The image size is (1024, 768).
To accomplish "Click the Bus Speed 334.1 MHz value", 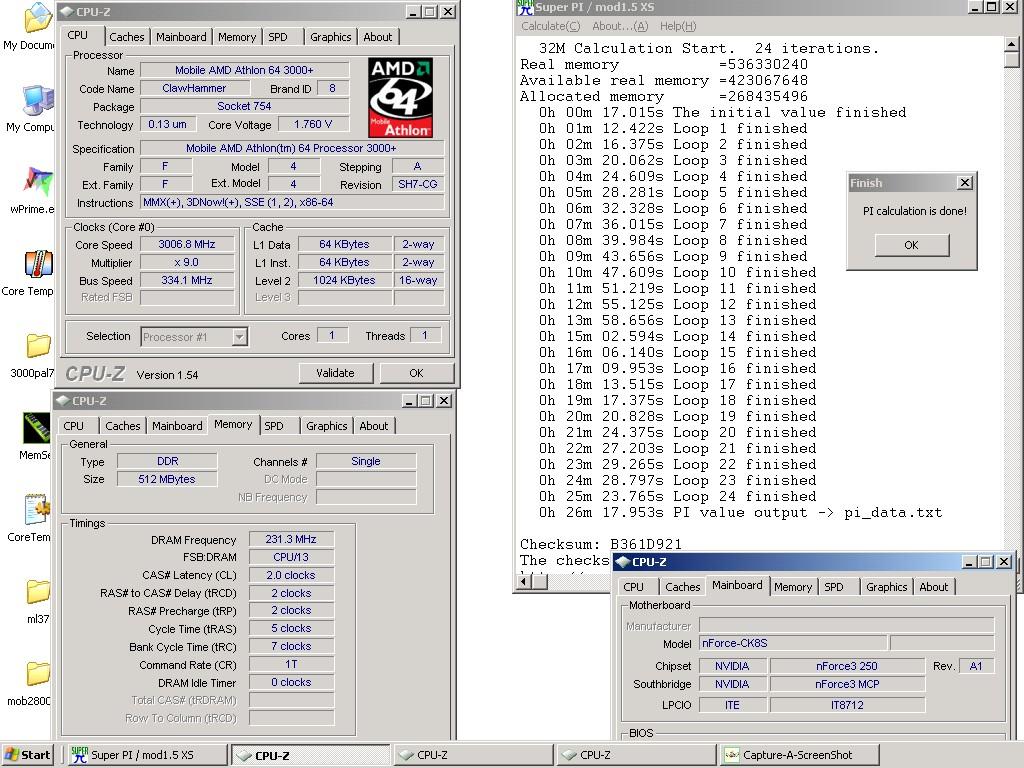I will (x=187, y=280).
